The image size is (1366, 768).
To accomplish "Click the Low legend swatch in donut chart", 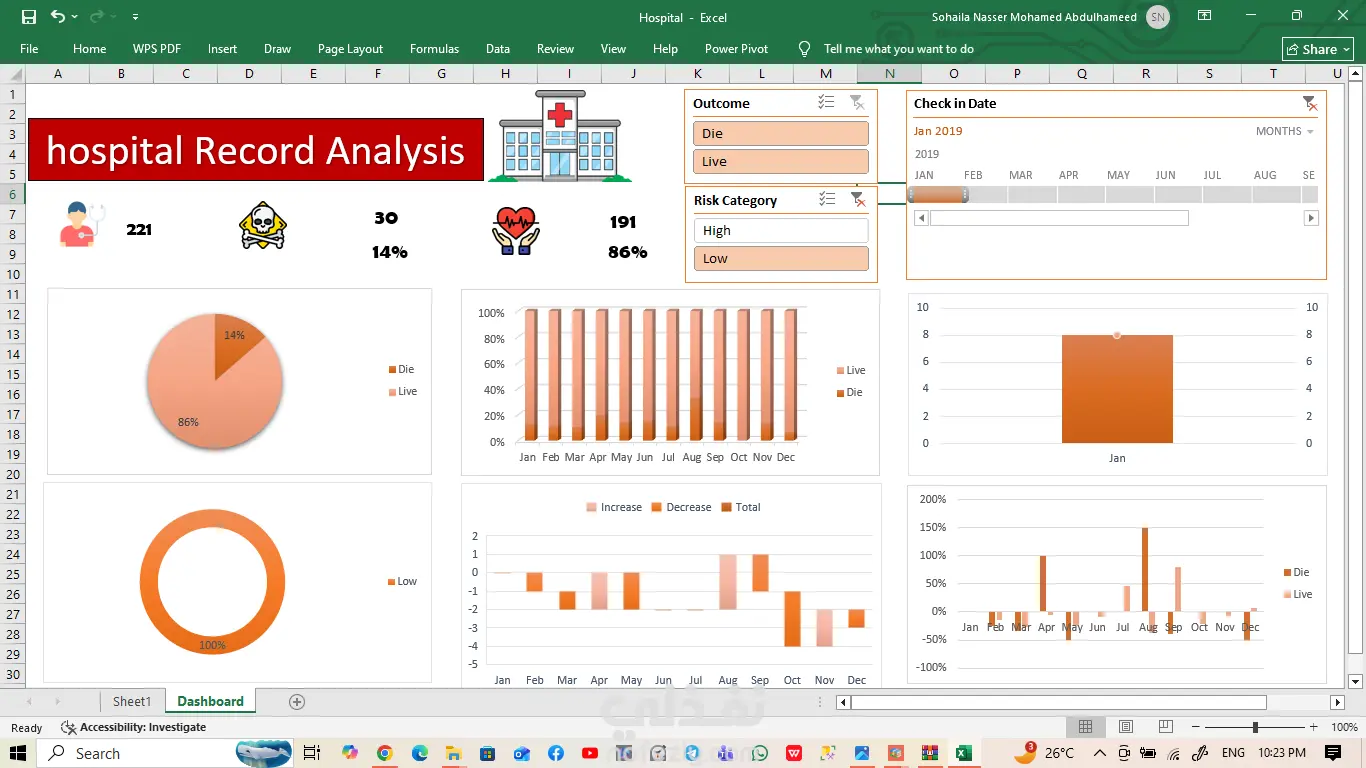I will [x=391, y=581].
